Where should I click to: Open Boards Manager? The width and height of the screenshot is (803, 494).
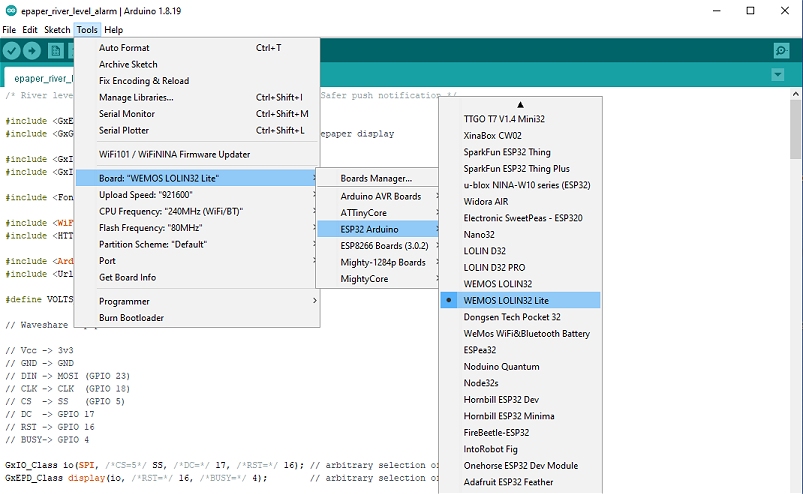(x=376, y=179)
